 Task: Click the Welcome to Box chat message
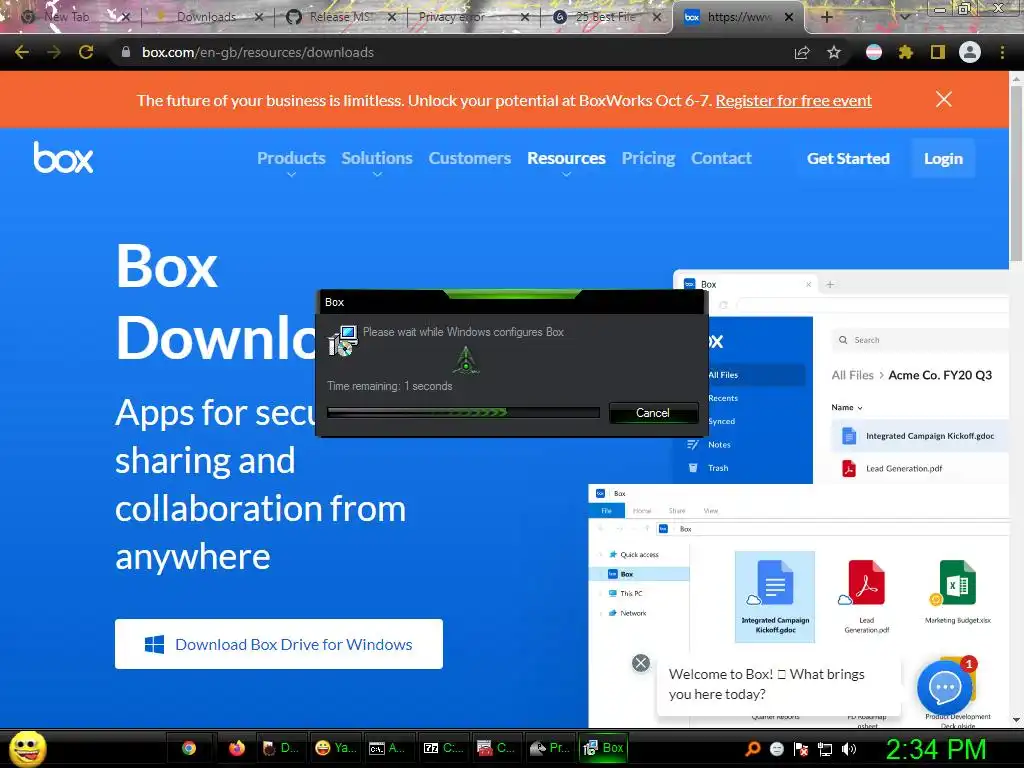pyautogui.click(x=778, y=684)
